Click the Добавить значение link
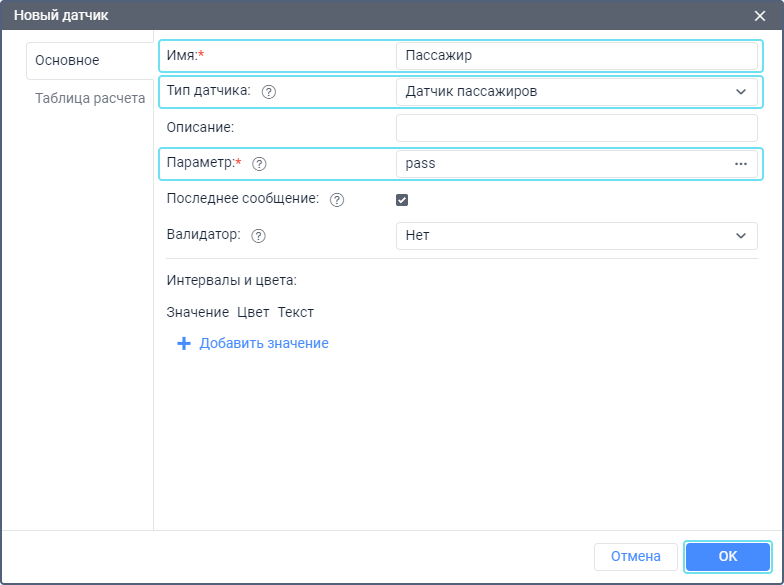Image resolution: width=784 pixels, height=585 pixels. (264, 343)
